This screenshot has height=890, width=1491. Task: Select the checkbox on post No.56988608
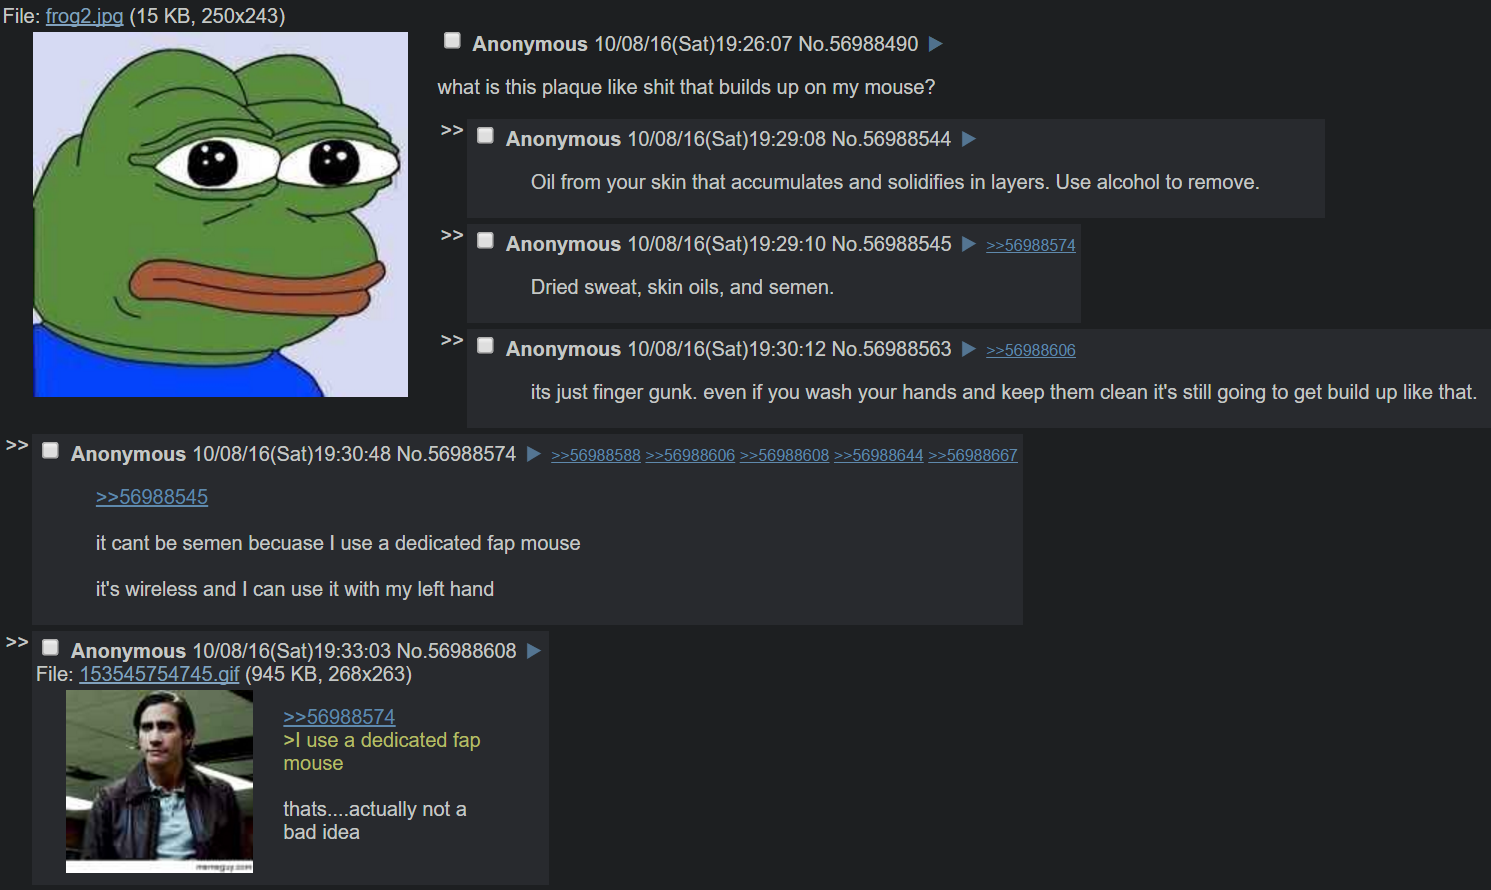click(x=50, y=648)
